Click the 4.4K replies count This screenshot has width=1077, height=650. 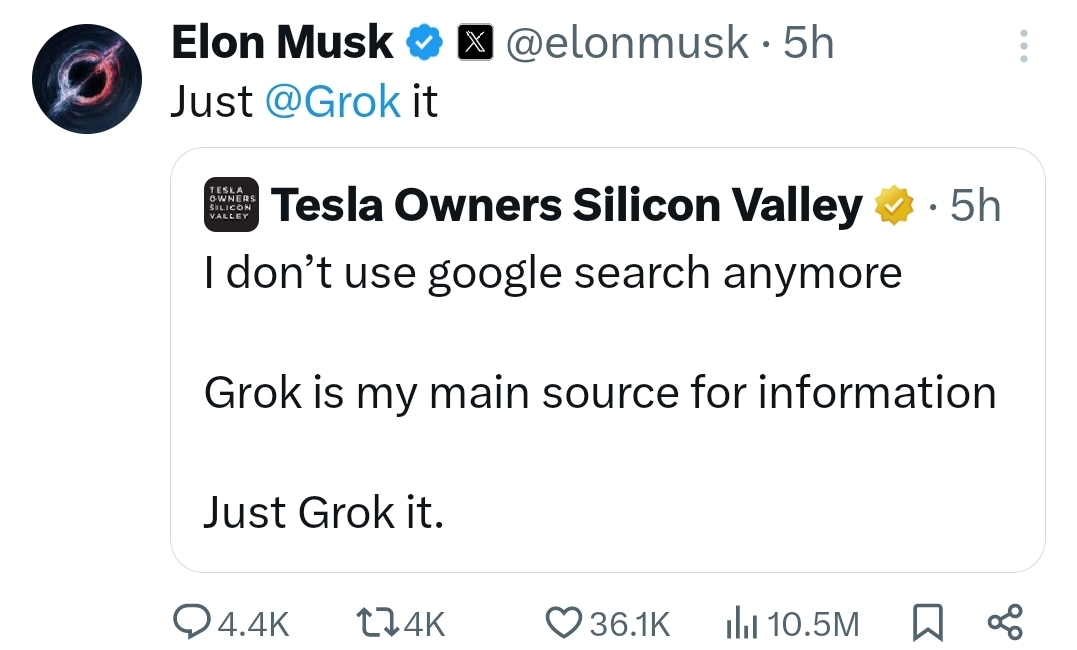point(252,623)
